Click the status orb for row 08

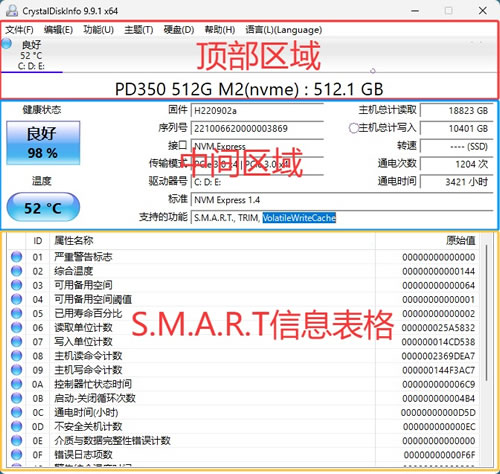point(16,356)
